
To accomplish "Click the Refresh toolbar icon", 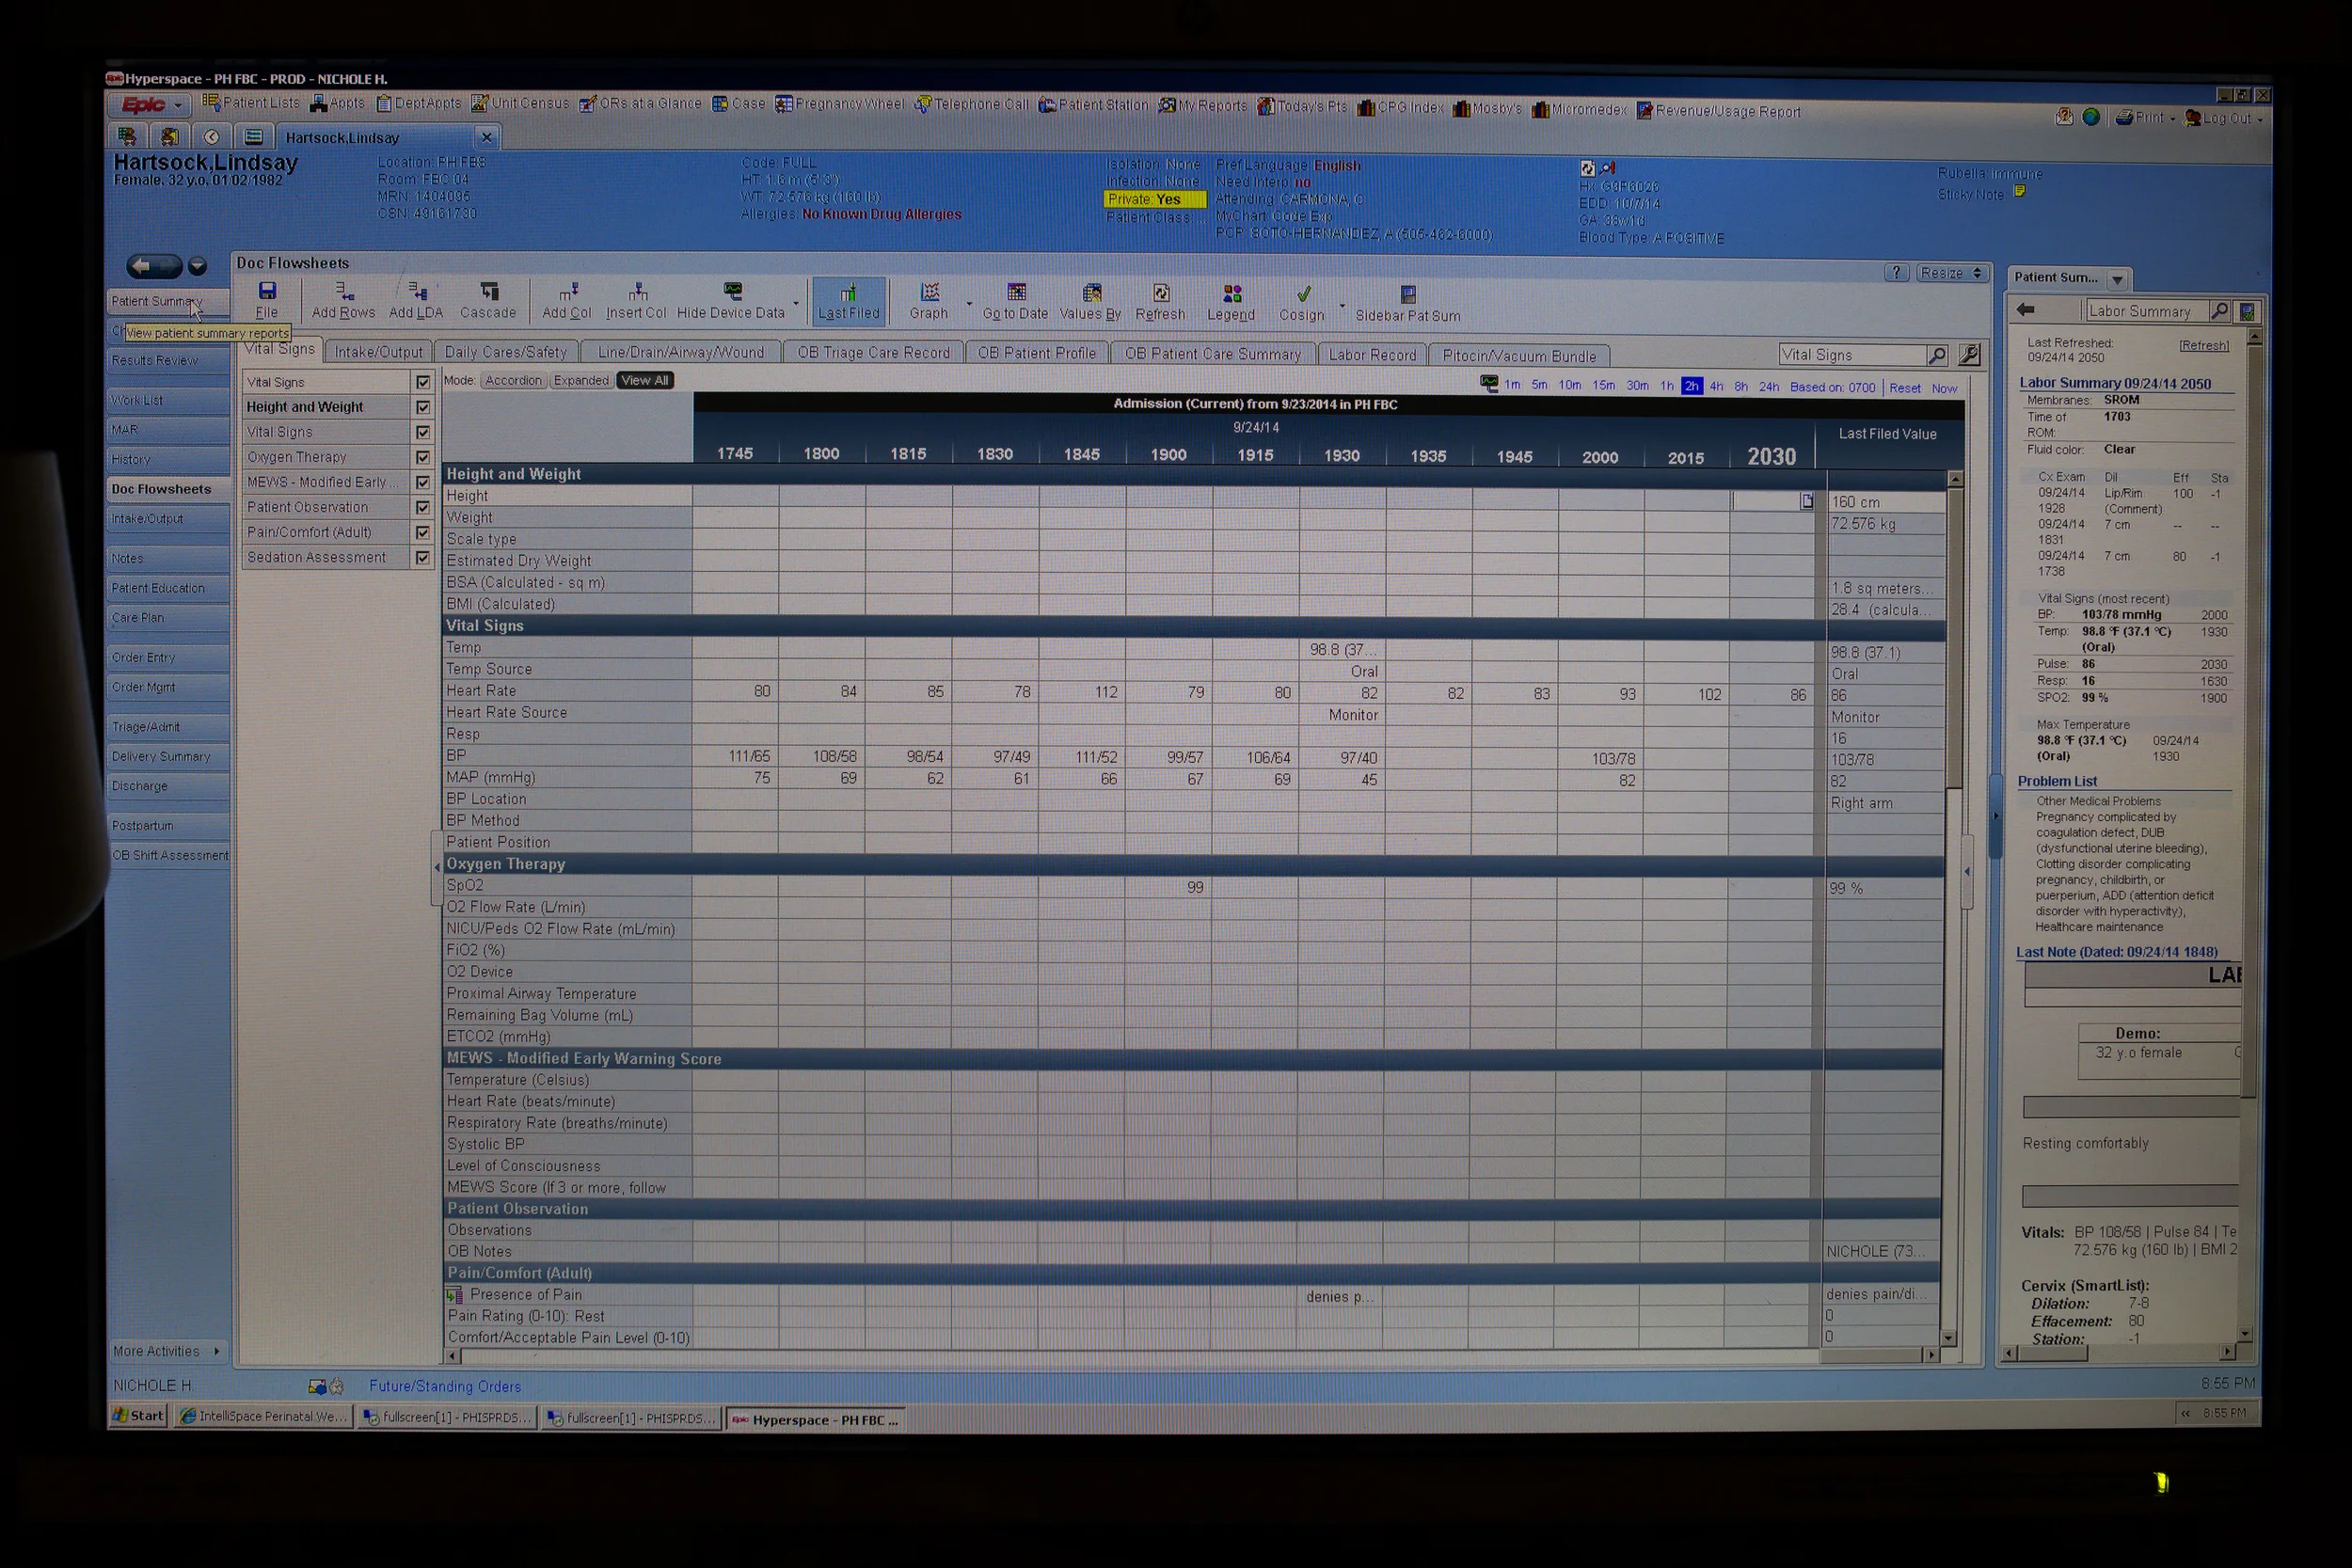I will click(x=1160, y=294).
